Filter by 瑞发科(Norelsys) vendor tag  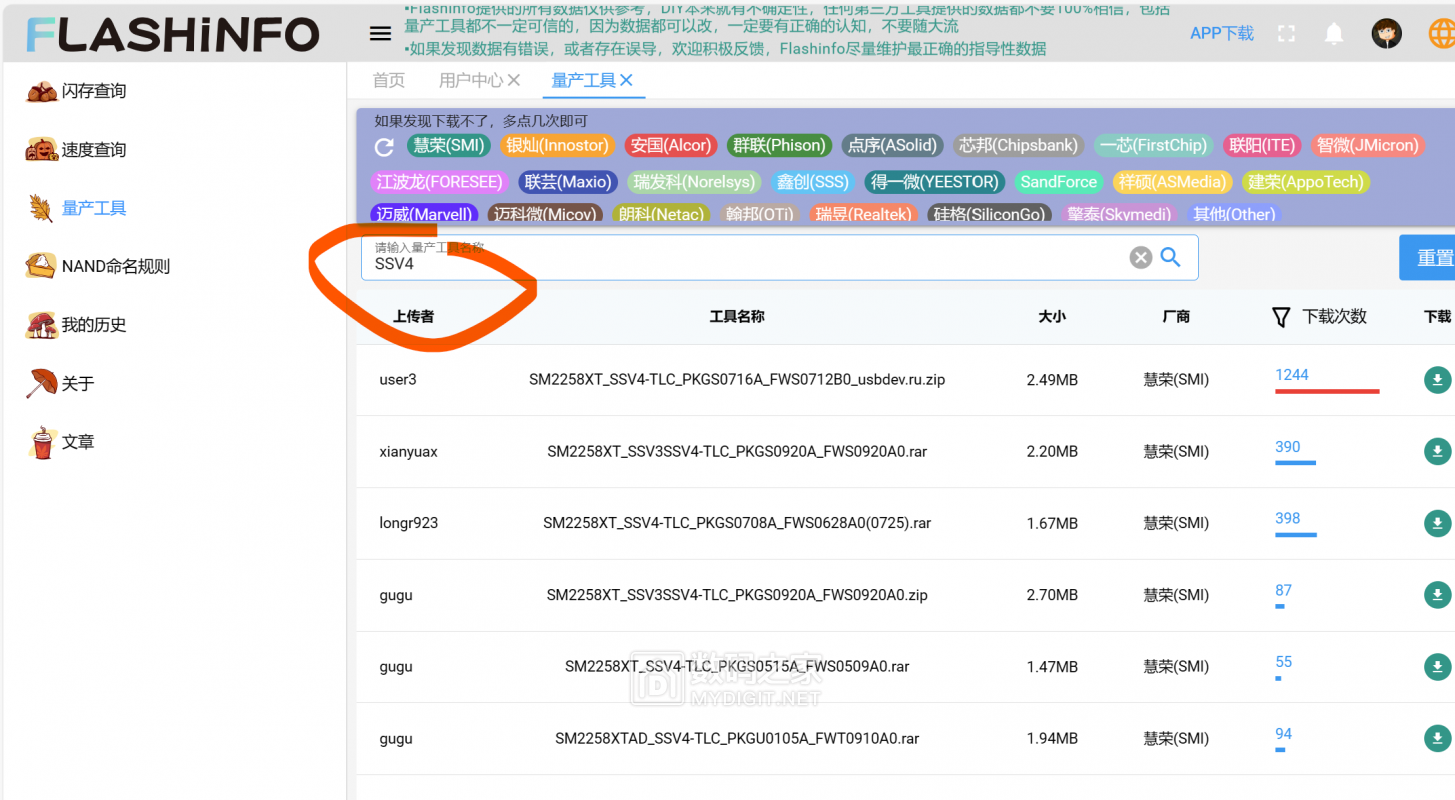click(694, 182)
